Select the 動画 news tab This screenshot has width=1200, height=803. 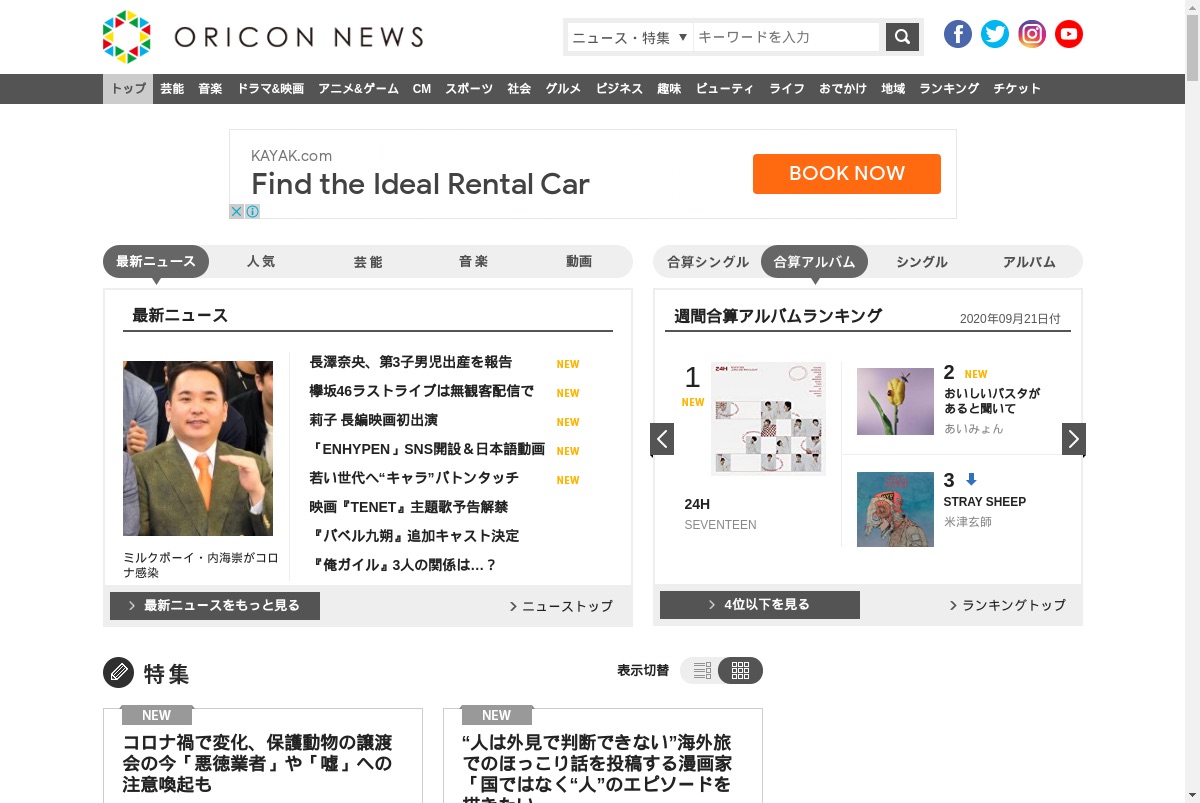[x=579, y=262]
